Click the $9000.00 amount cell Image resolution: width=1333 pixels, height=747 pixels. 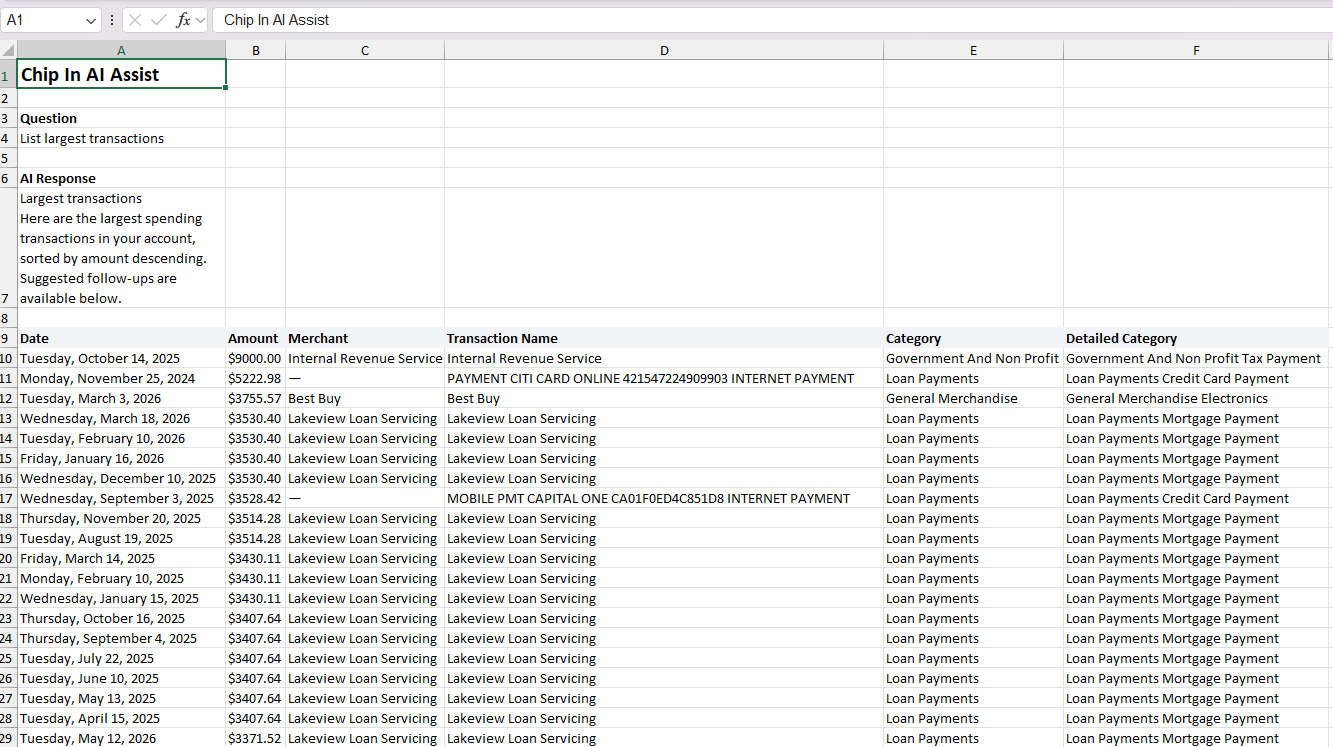256,358
